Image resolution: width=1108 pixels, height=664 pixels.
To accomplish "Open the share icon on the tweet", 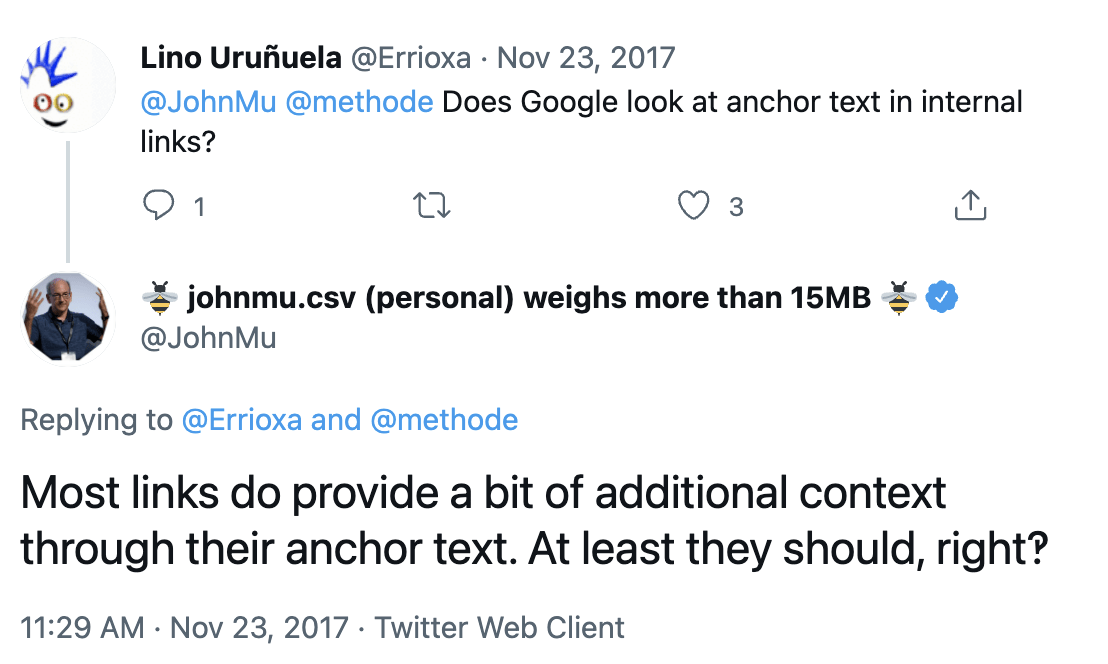I will (969, 205).
